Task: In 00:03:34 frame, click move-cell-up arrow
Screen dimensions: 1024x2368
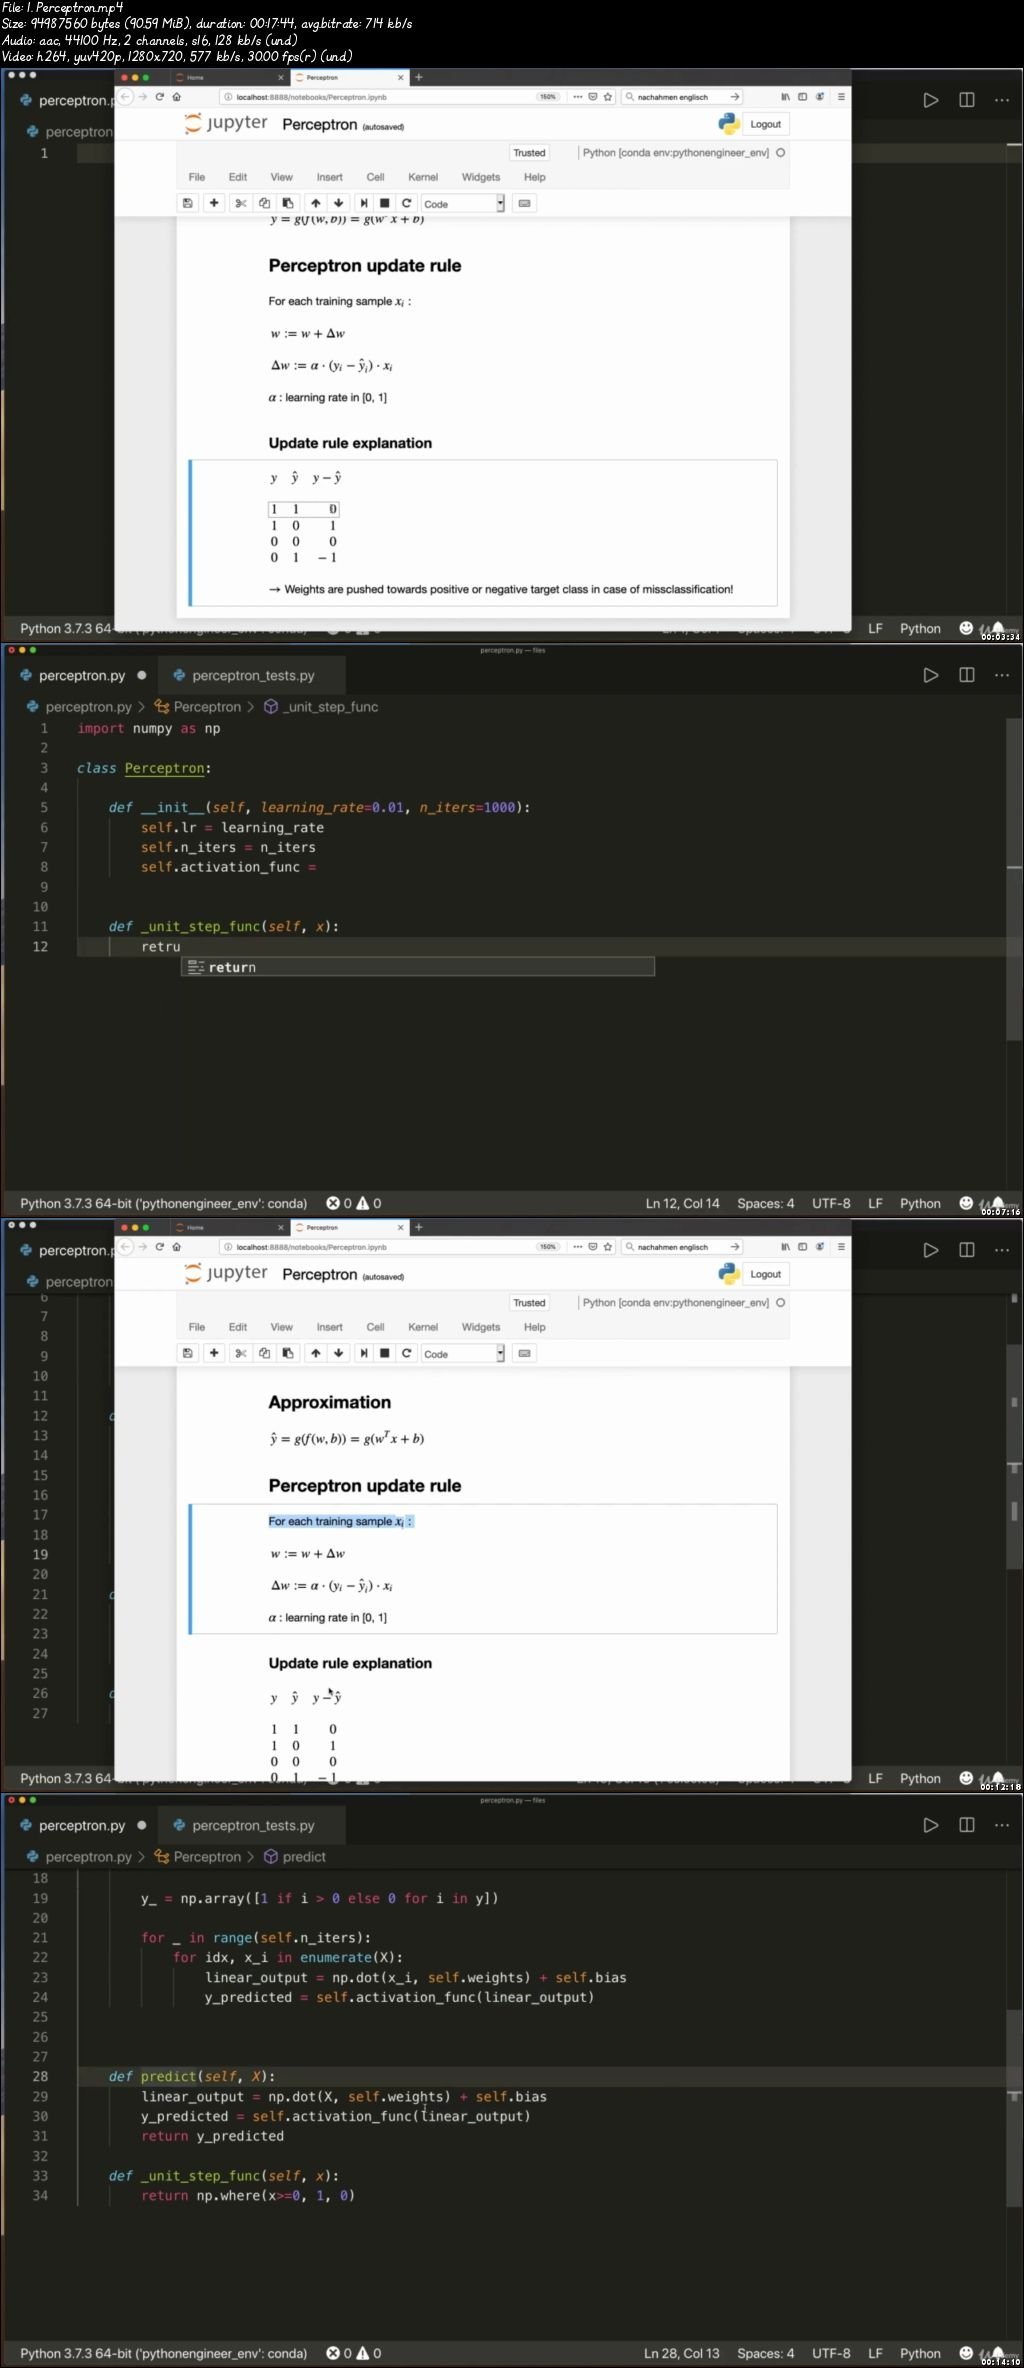Action: click(316, 203)
